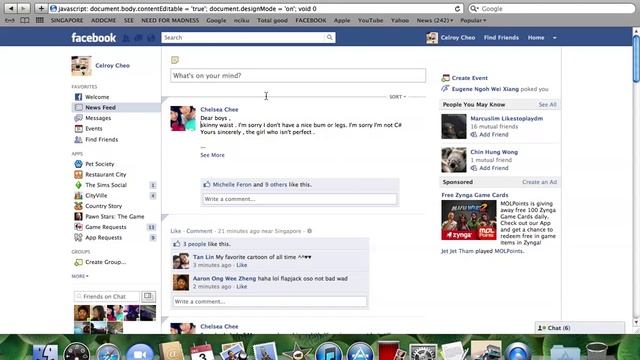Click the Country Story app icon
Viewport: 640px width, 360px height.
[78, 206]
